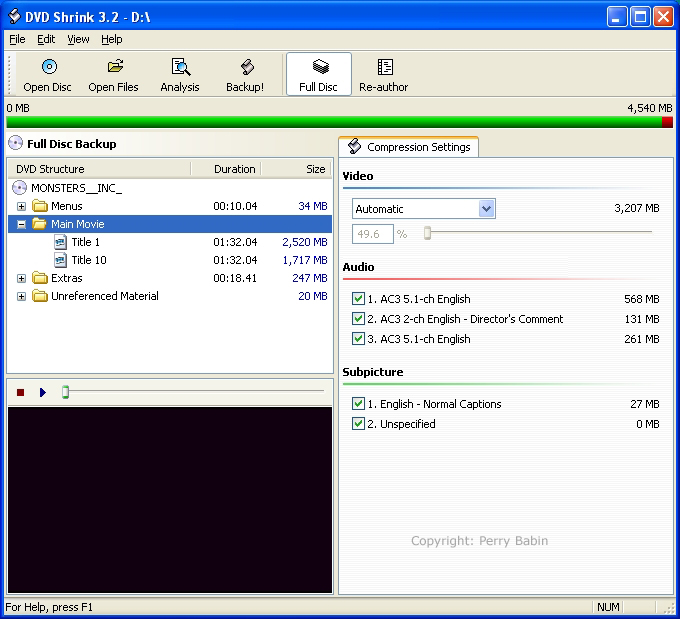Expand the Extras tree node

click(21, 278)
